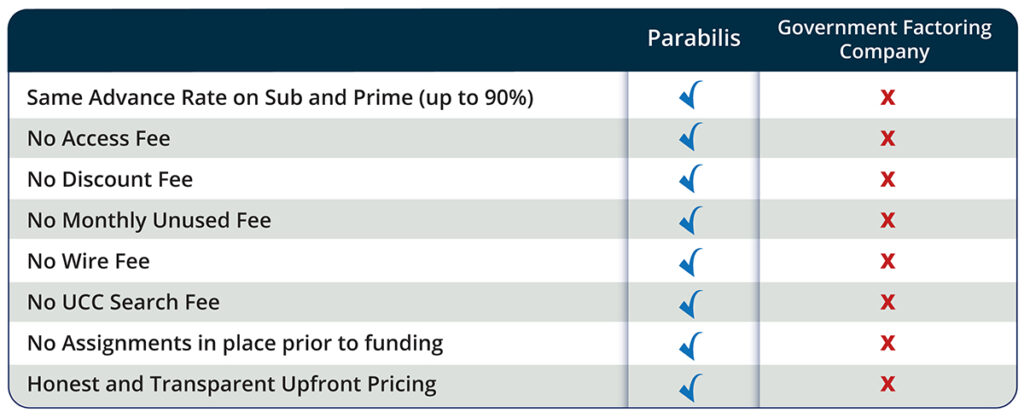Click the blue checkmark for No Wire Fee
The image size is (1024, 418).
pos(691,261)
